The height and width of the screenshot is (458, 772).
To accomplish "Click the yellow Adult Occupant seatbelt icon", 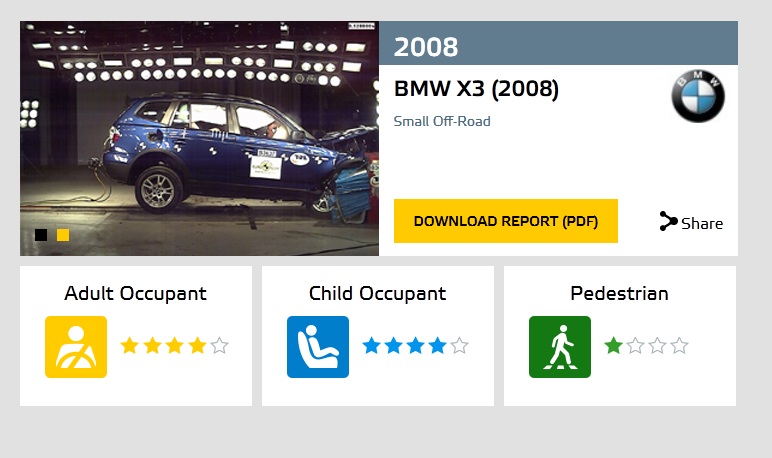I will coord(76,347).
